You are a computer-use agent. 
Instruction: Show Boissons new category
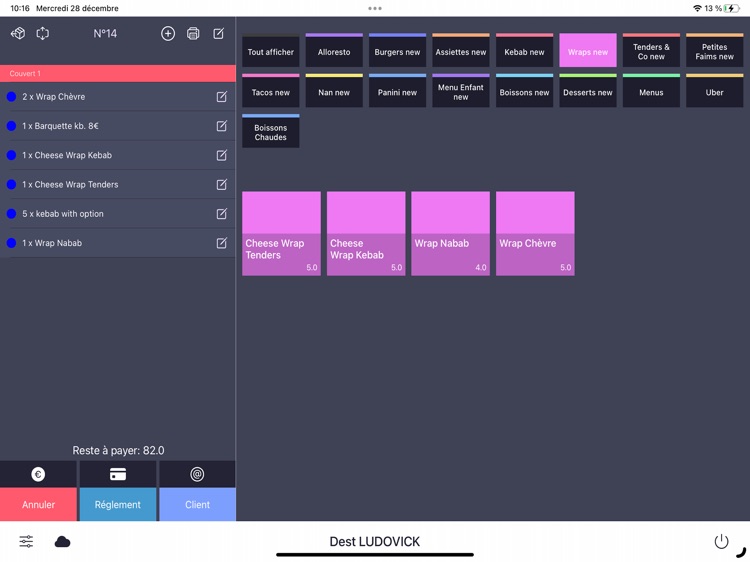click(x=524, y=90)
